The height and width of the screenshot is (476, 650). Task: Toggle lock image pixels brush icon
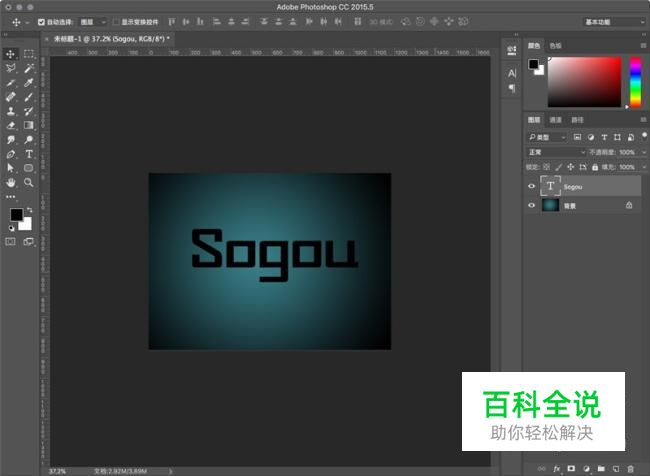click(558, 167)
